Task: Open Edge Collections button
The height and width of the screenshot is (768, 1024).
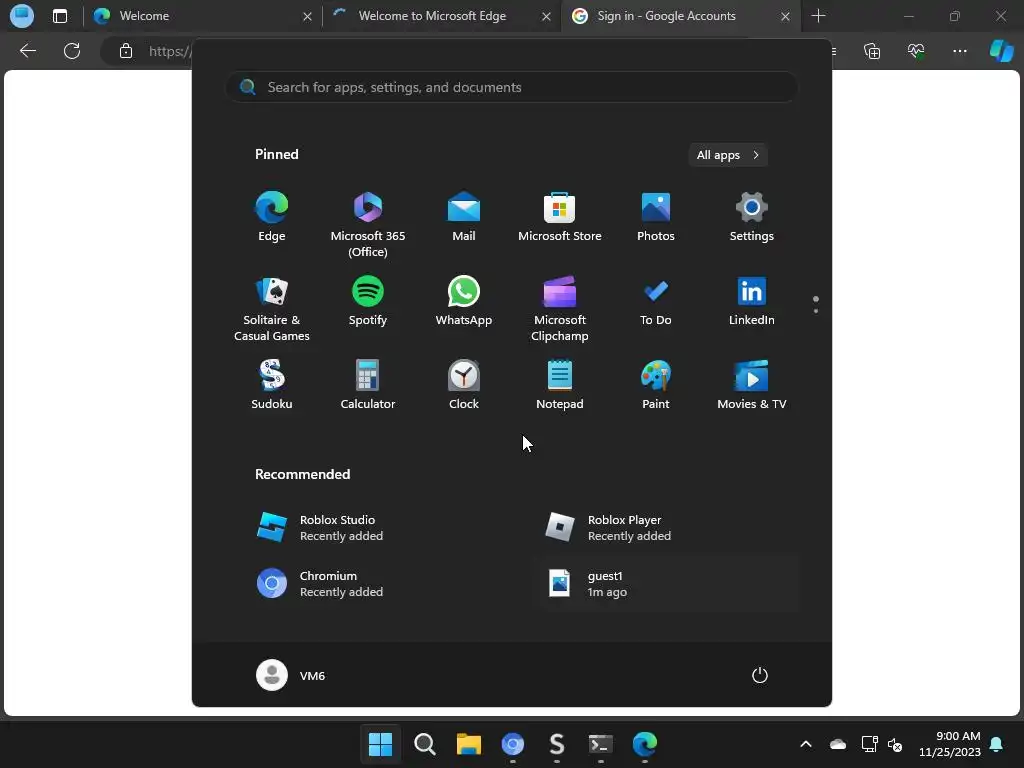Action: (x=872, y=51)
